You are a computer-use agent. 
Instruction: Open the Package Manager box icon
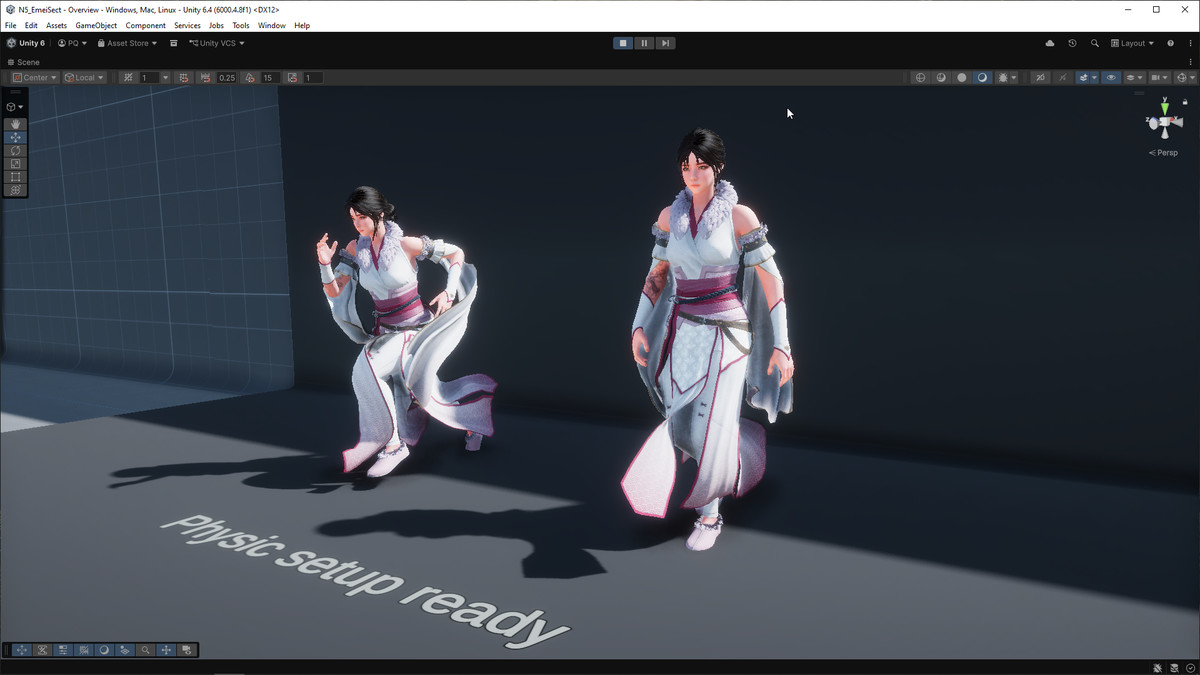pos(174,43)
